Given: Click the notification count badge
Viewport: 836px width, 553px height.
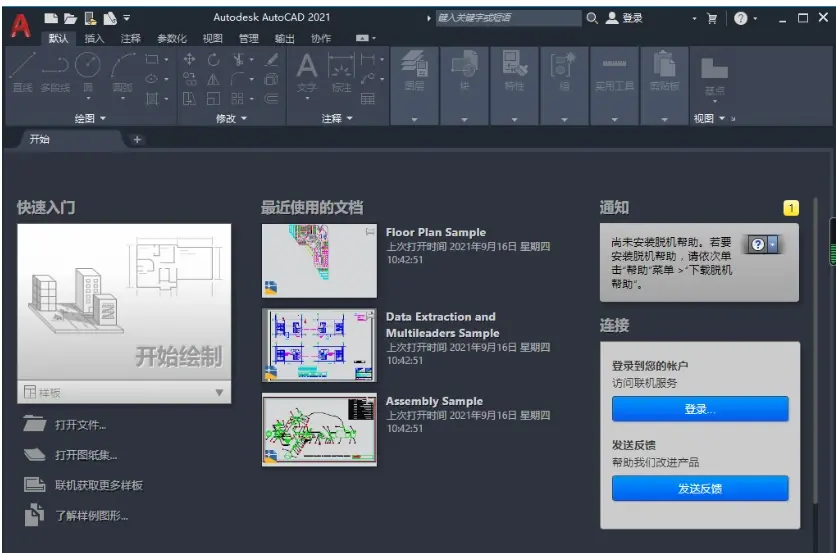Looking at the screenshot, I should [791, 207].
